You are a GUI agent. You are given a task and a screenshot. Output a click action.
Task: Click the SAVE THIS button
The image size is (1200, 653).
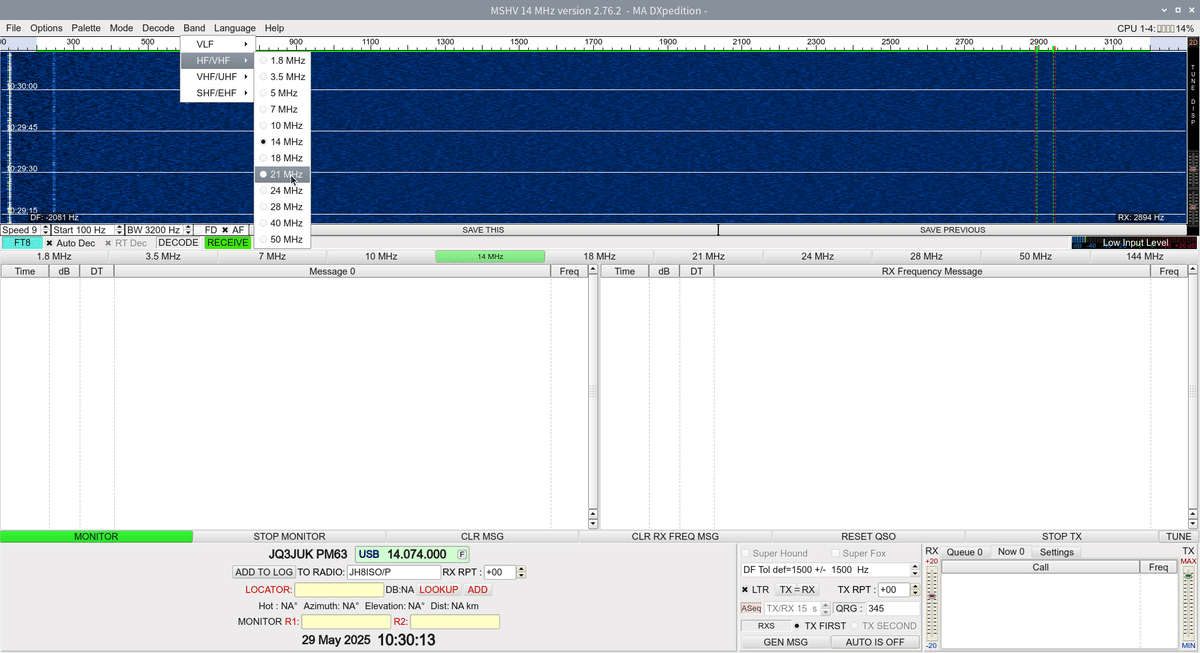(482, 229)
